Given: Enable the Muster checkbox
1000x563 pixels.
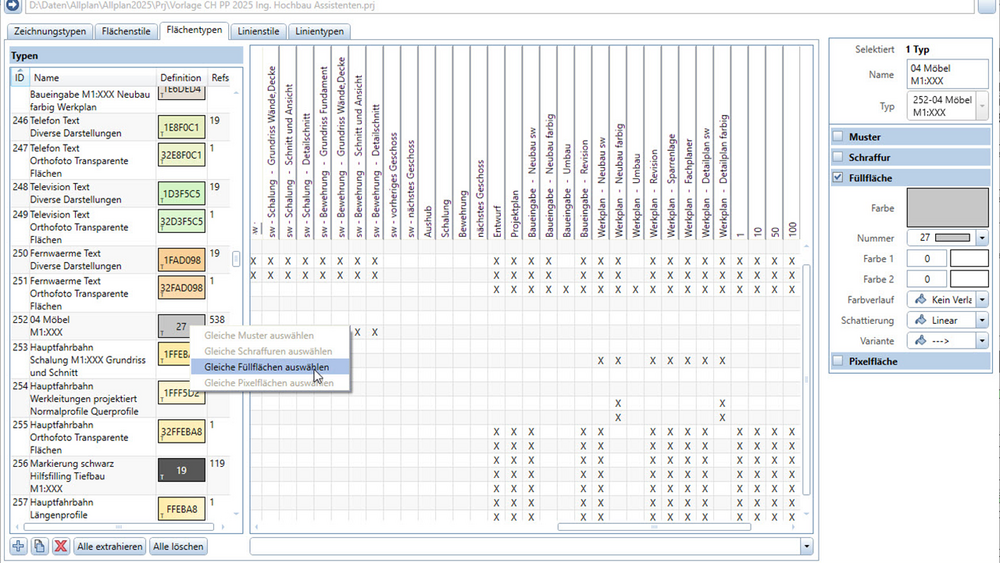Looking at the screenshot, I should tap(838, 136).
